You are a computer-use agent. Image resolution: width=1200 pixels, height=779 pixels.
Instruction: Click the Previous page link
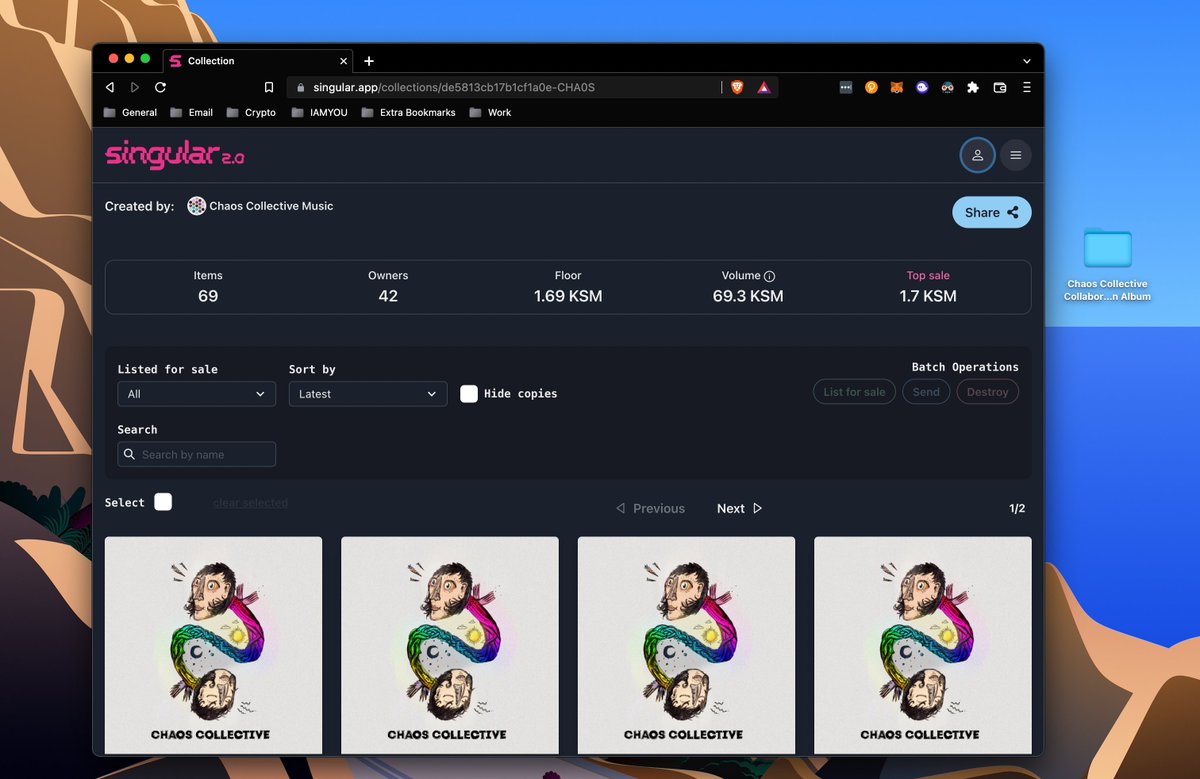pyautogui.click(x=650, y=508)
